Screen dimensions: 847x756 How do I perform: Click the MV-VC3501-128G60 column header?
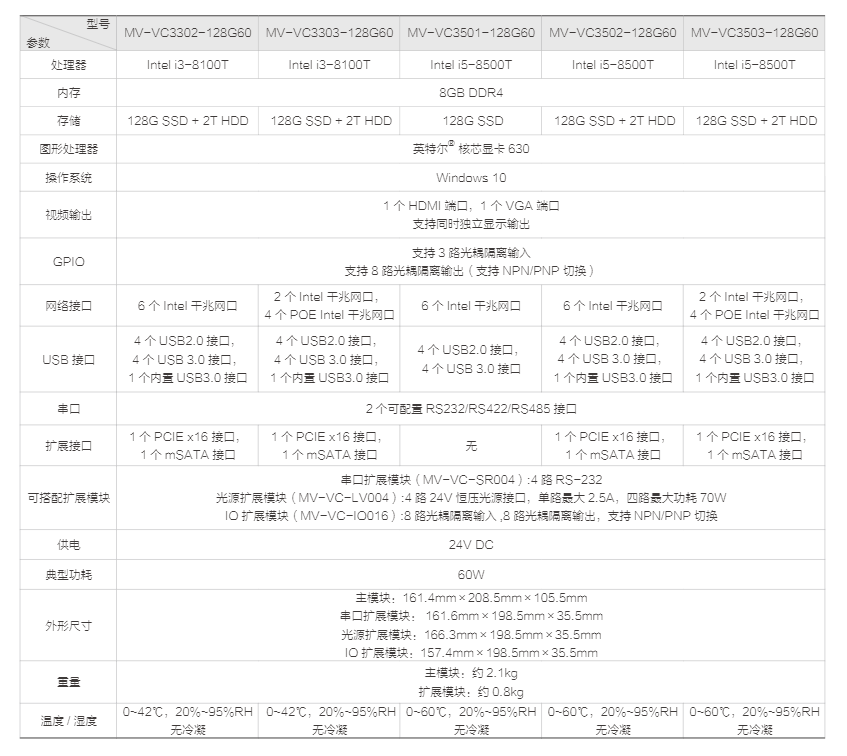pos(471,33)
